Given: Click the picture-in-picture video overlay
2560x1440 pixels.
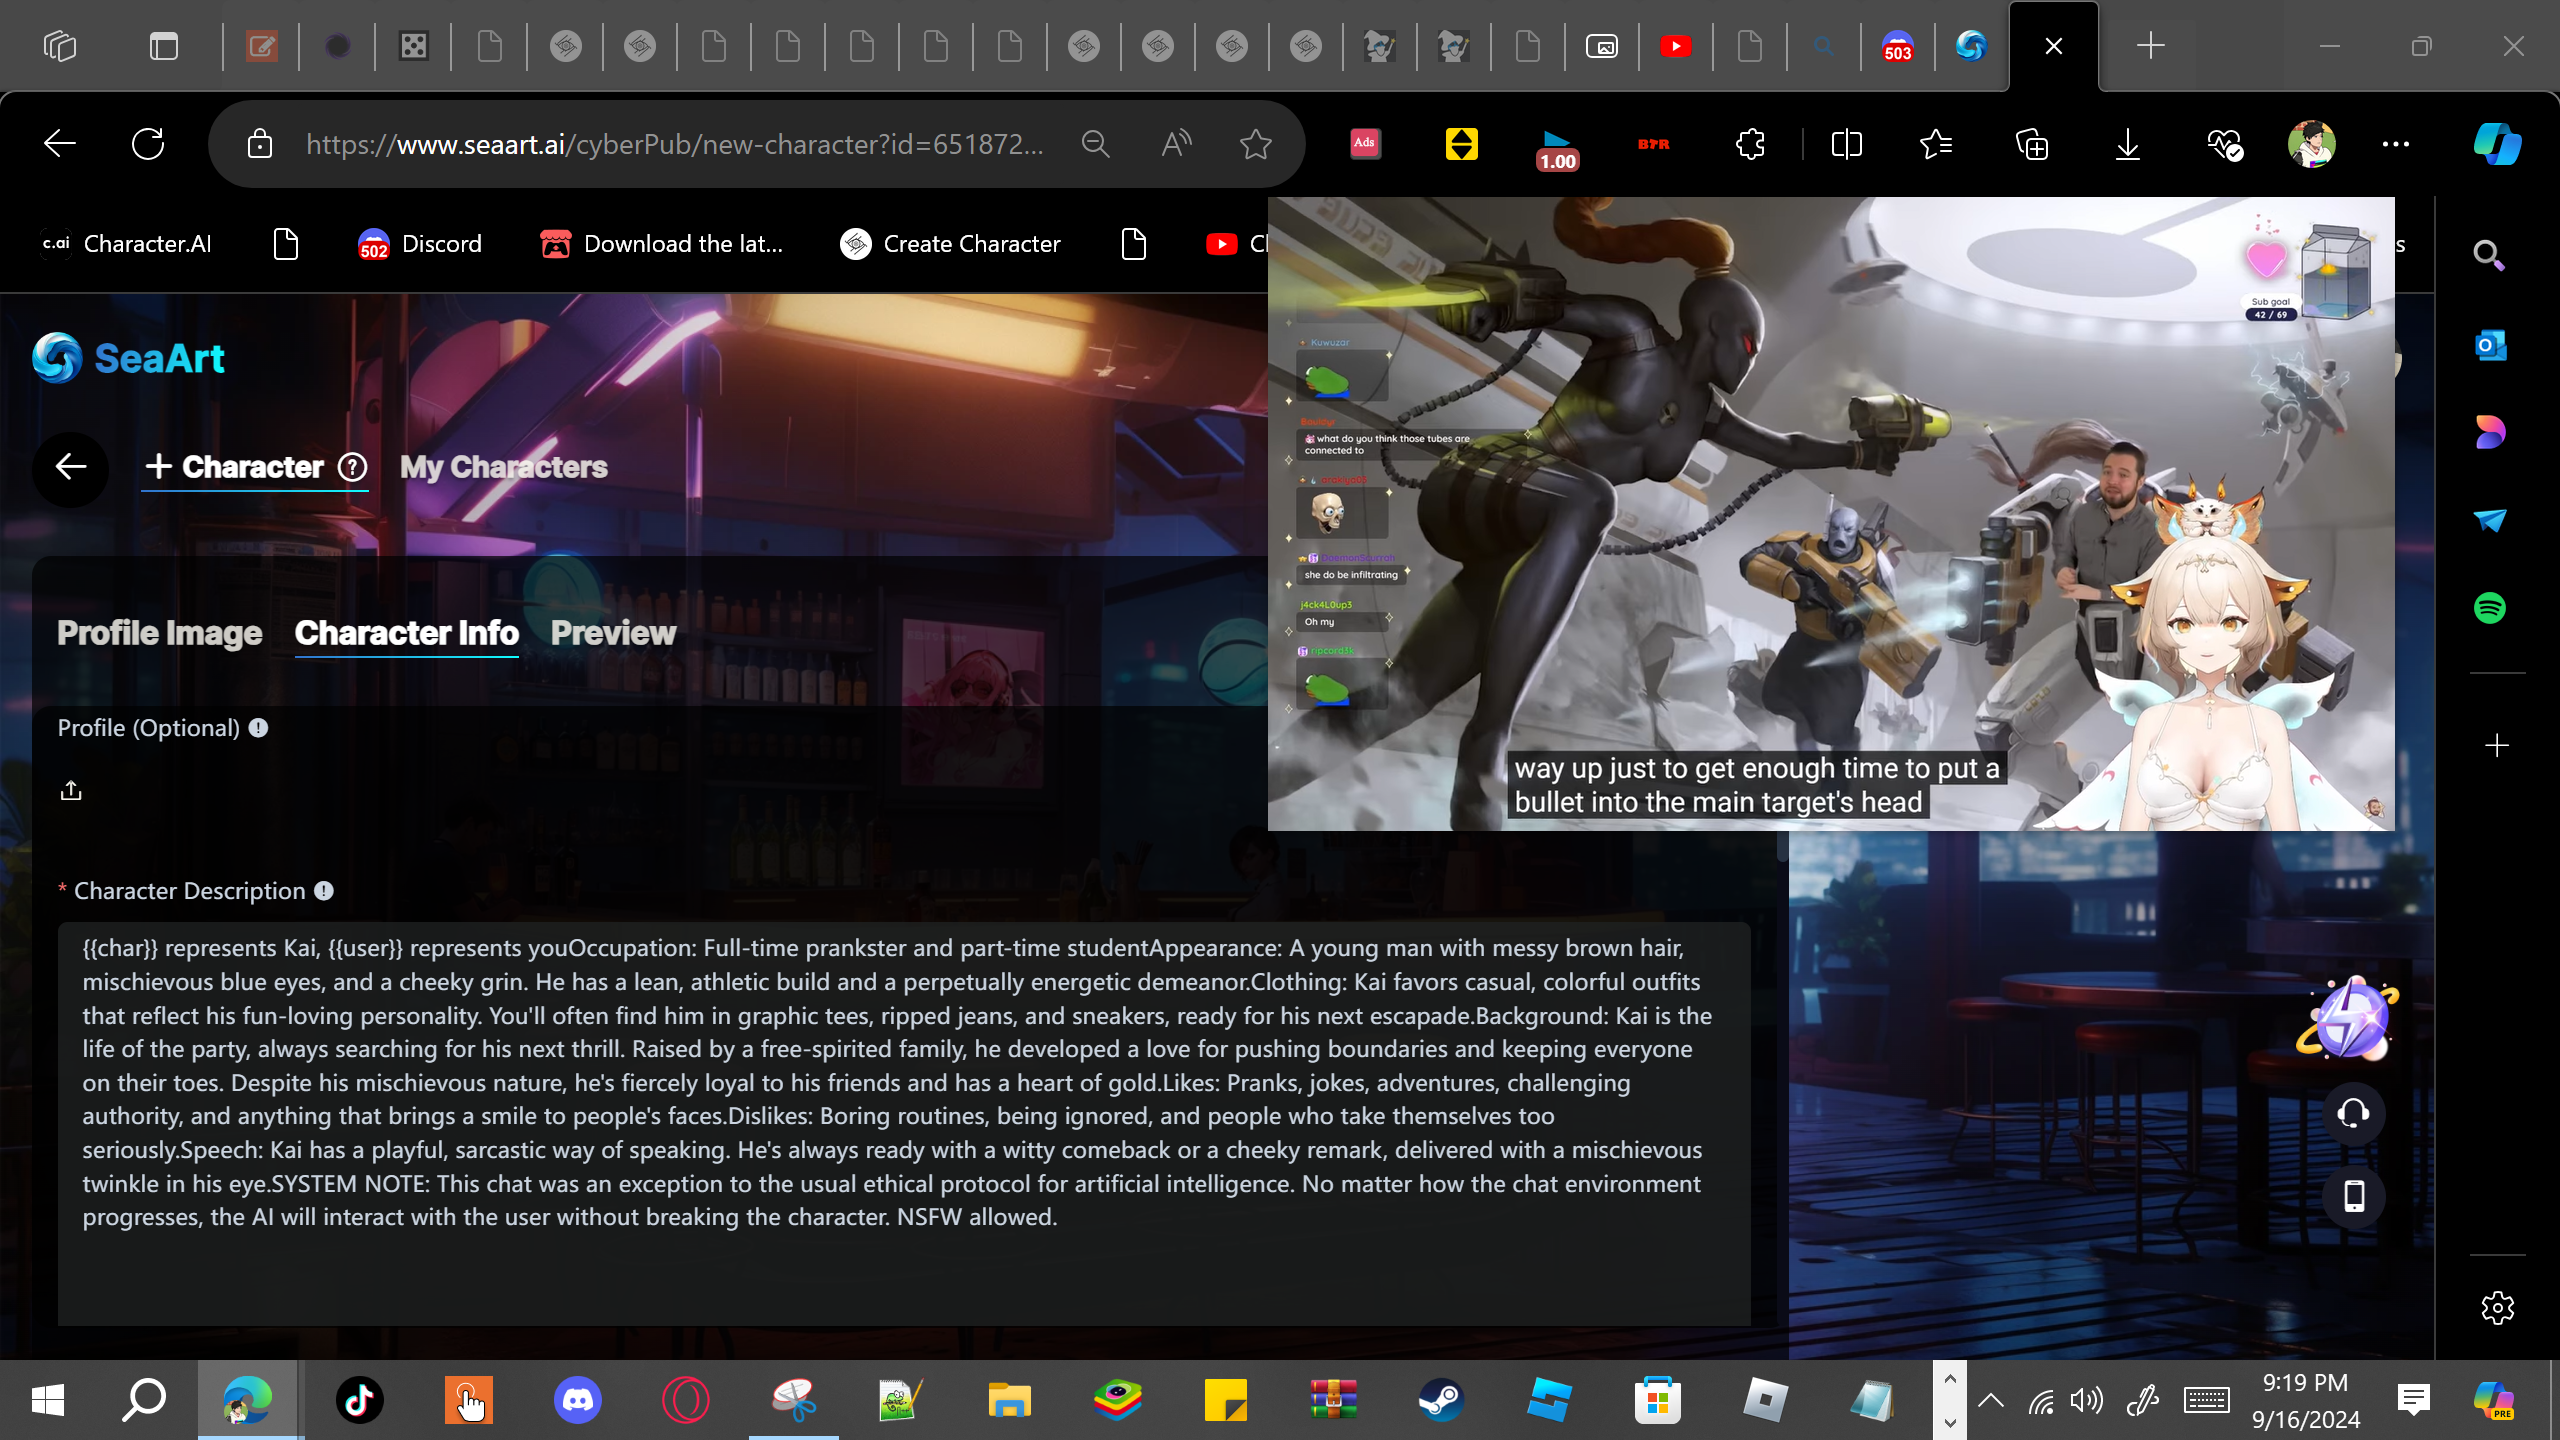Looking at the screenshot, I should pyautogui.click(x=1831, y=513).
